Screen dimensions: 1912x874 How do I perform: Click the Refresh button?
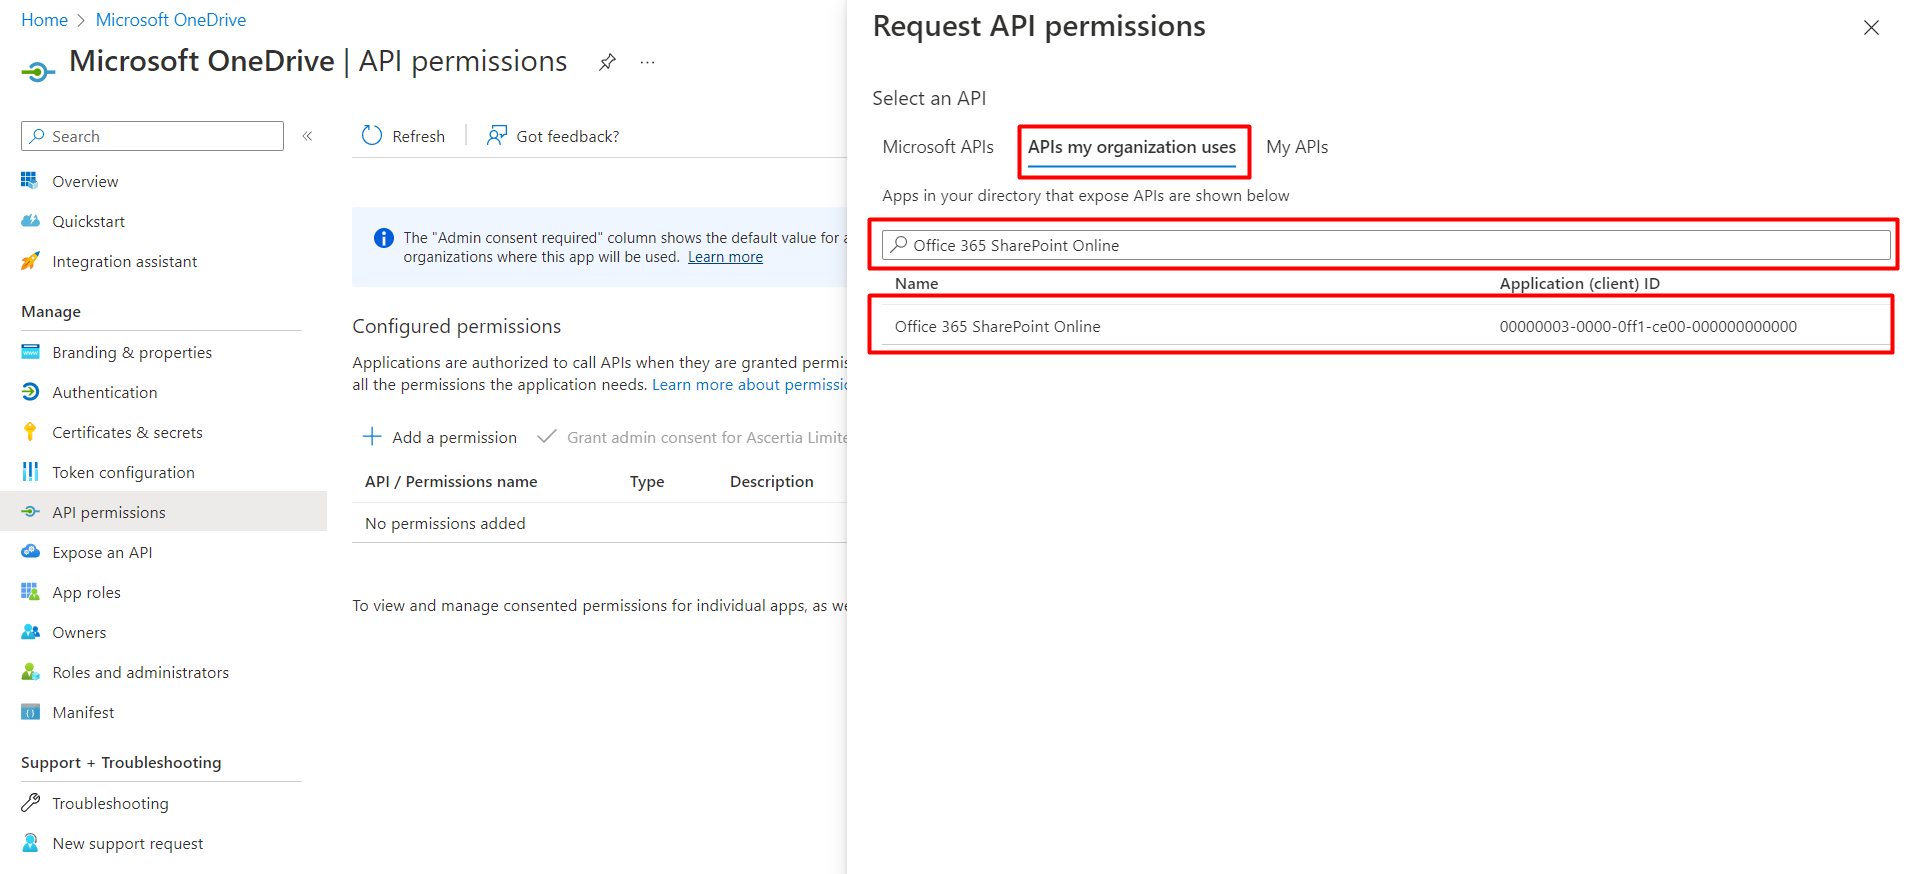(404, 136)
